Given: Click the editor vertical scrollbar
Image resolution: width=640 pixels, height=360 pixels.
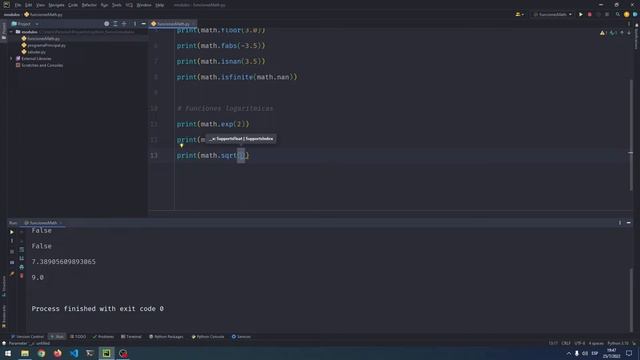Looking at the screenshot, I should 631,135.
